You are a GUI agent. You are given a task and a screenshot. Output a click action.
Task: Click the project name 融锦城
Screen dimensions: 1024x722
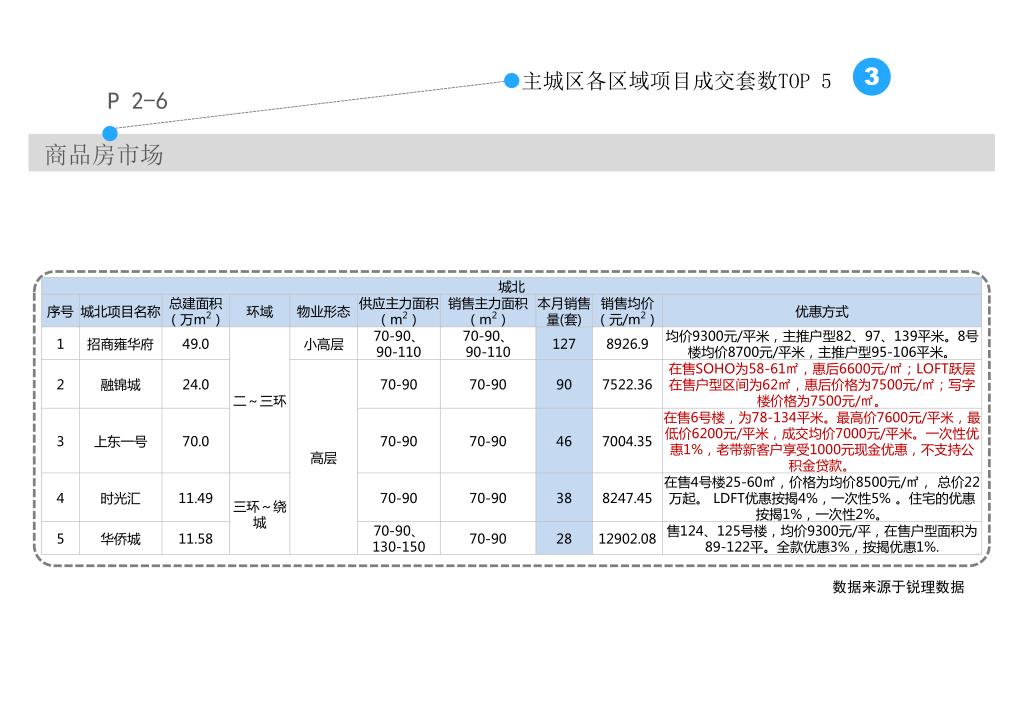(120, 385)
